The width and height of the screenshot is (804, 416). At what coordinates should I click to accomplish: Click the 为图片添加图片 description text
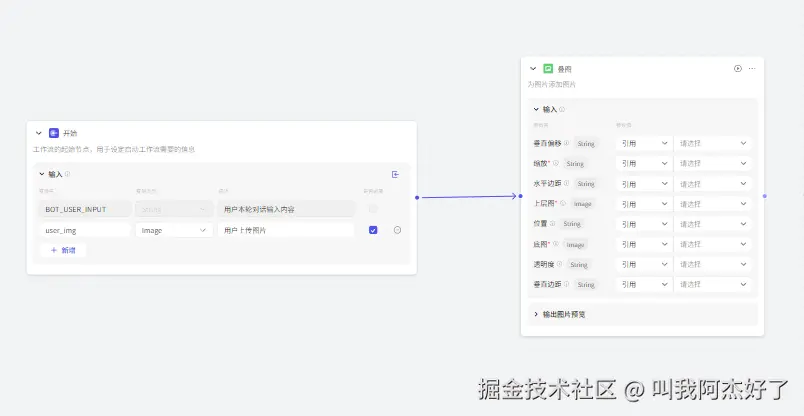pyautogui.click(x=551, y=84)
